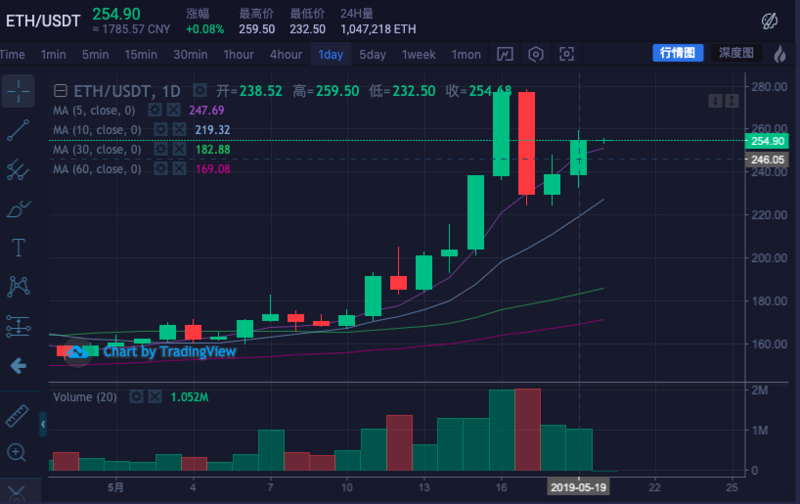Select the pattern drawing tool
The width and height of the screenshot is (800, 504).
[x=18, y=286]
